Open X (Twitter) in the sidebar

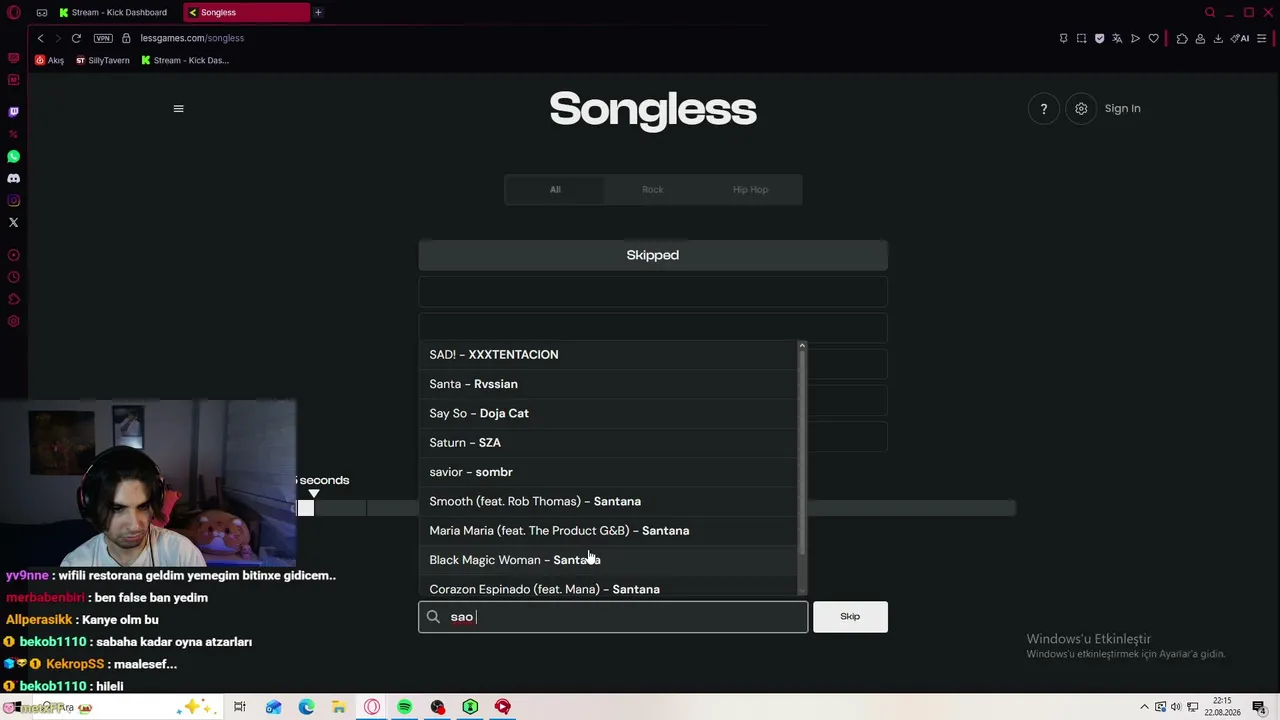click(14, 222)
